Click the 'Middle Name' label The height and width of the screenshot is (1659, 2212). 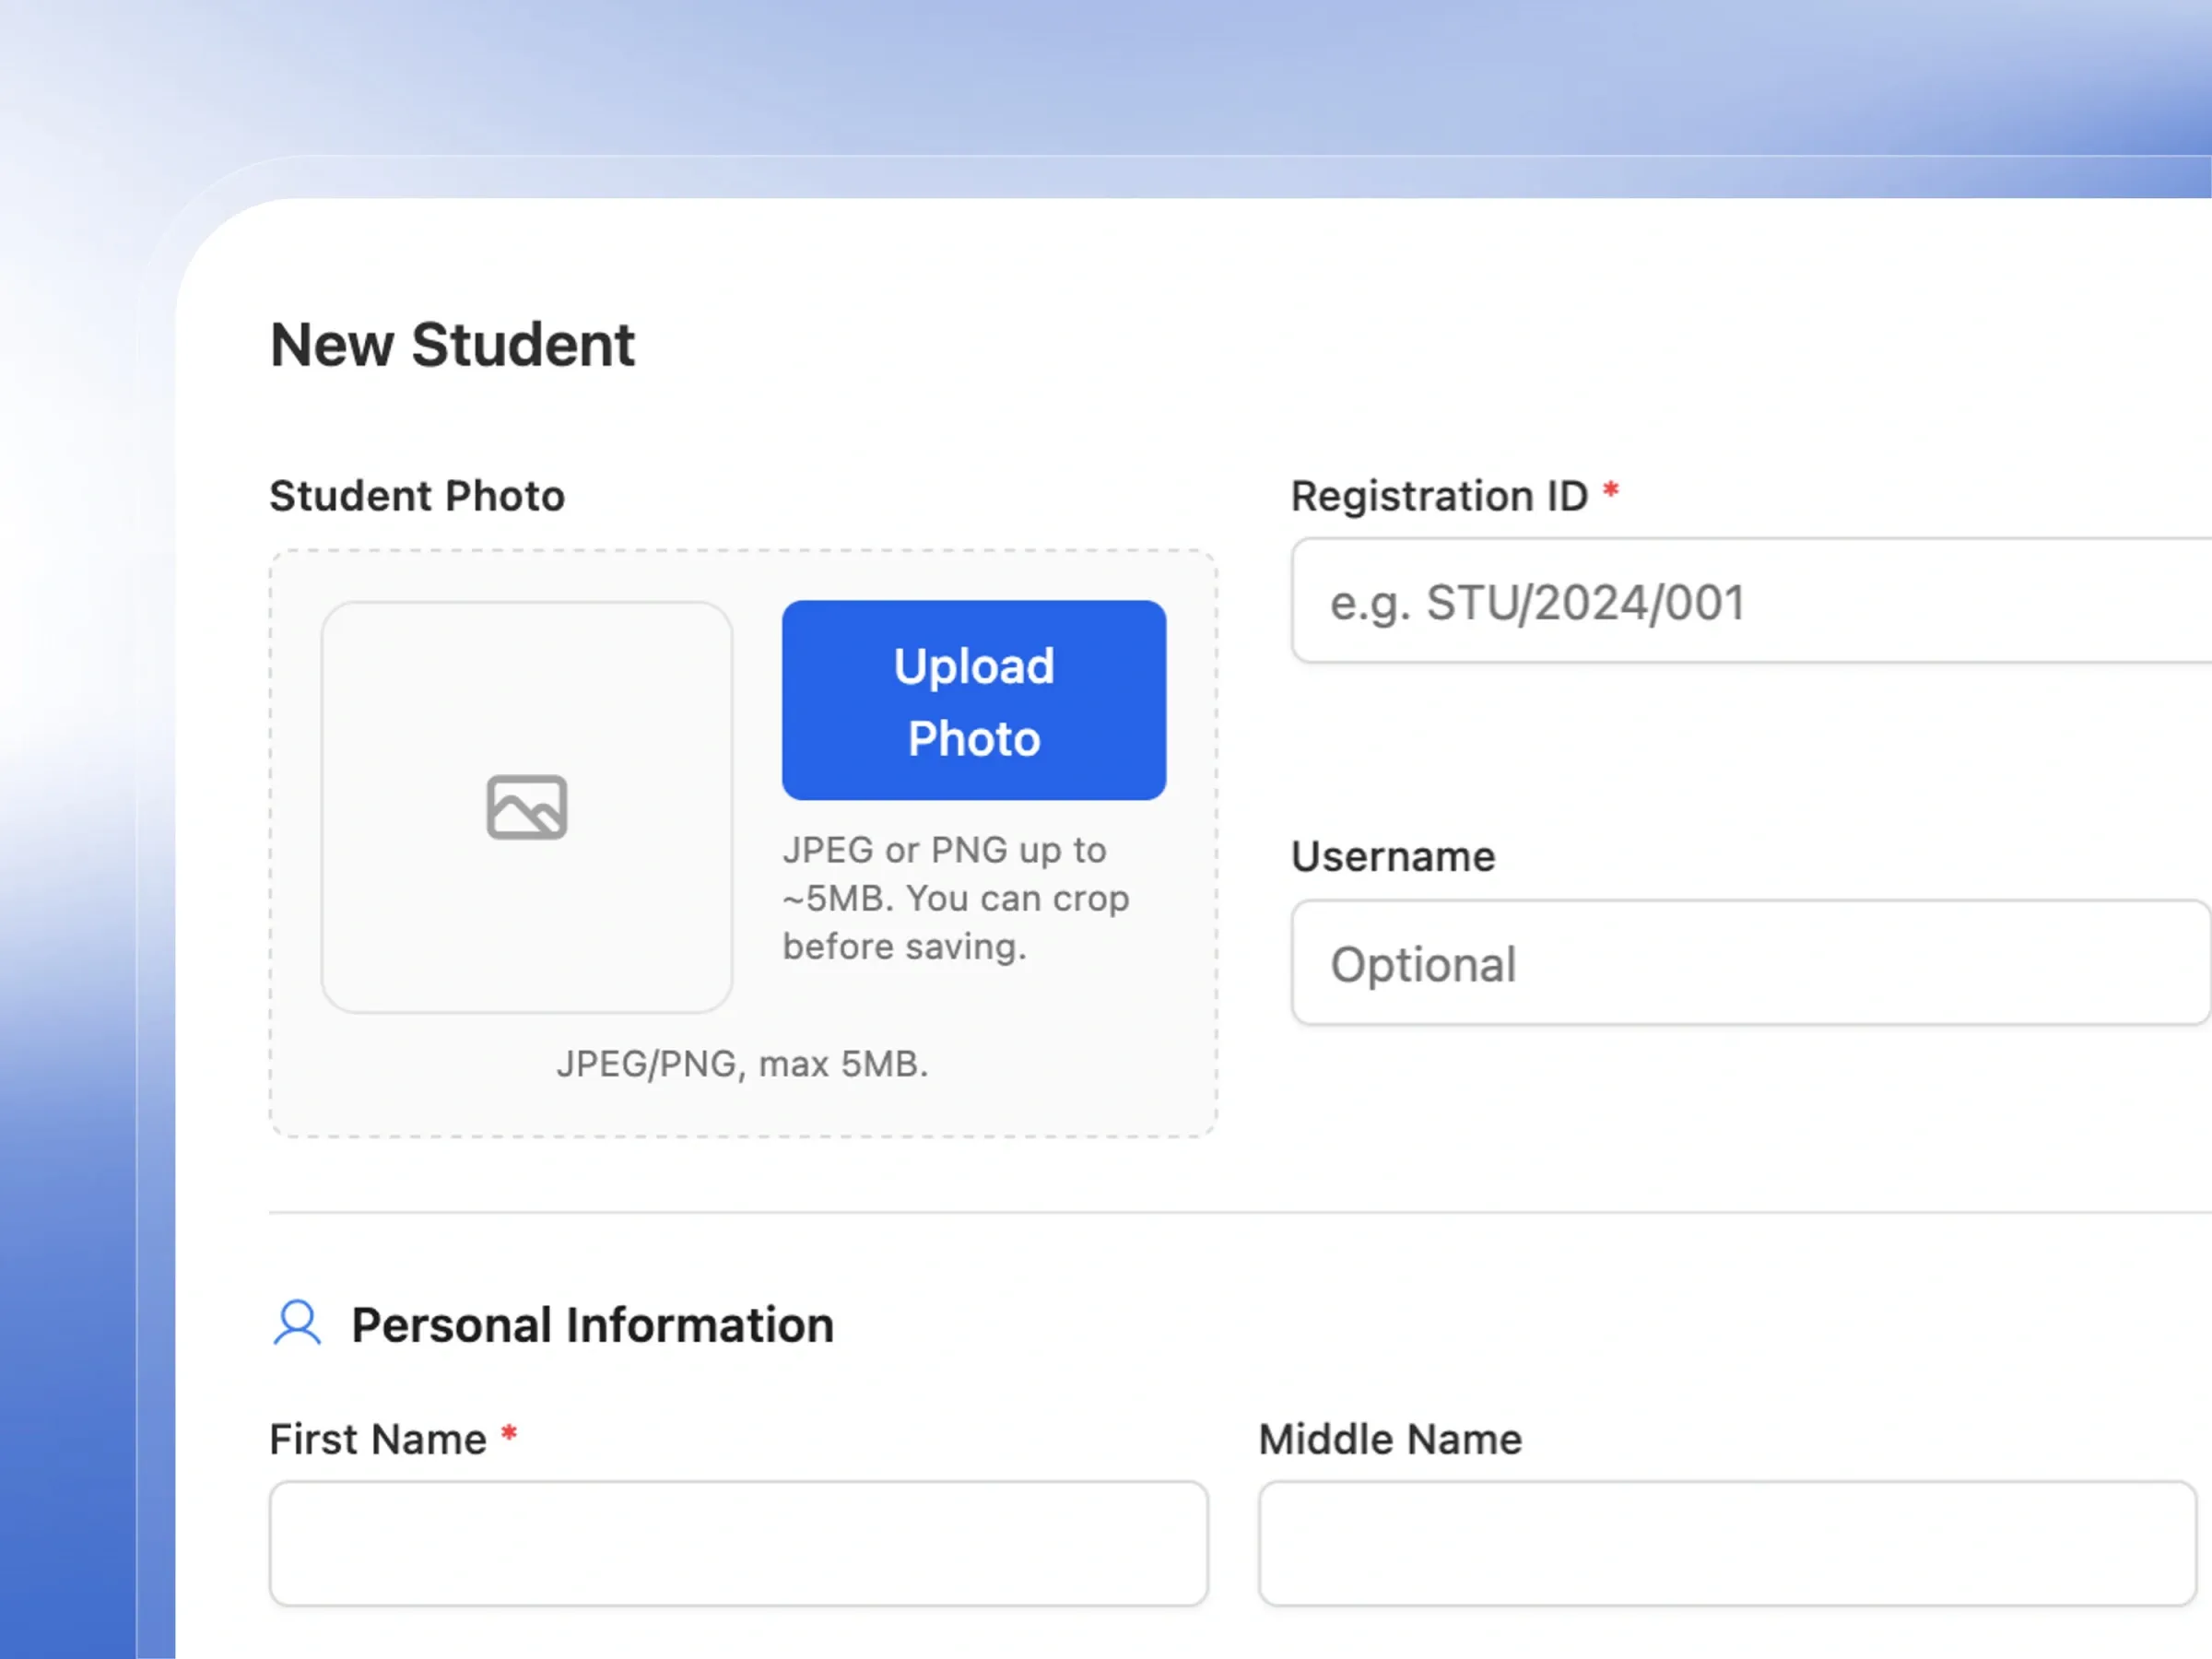[1390, 1440]
